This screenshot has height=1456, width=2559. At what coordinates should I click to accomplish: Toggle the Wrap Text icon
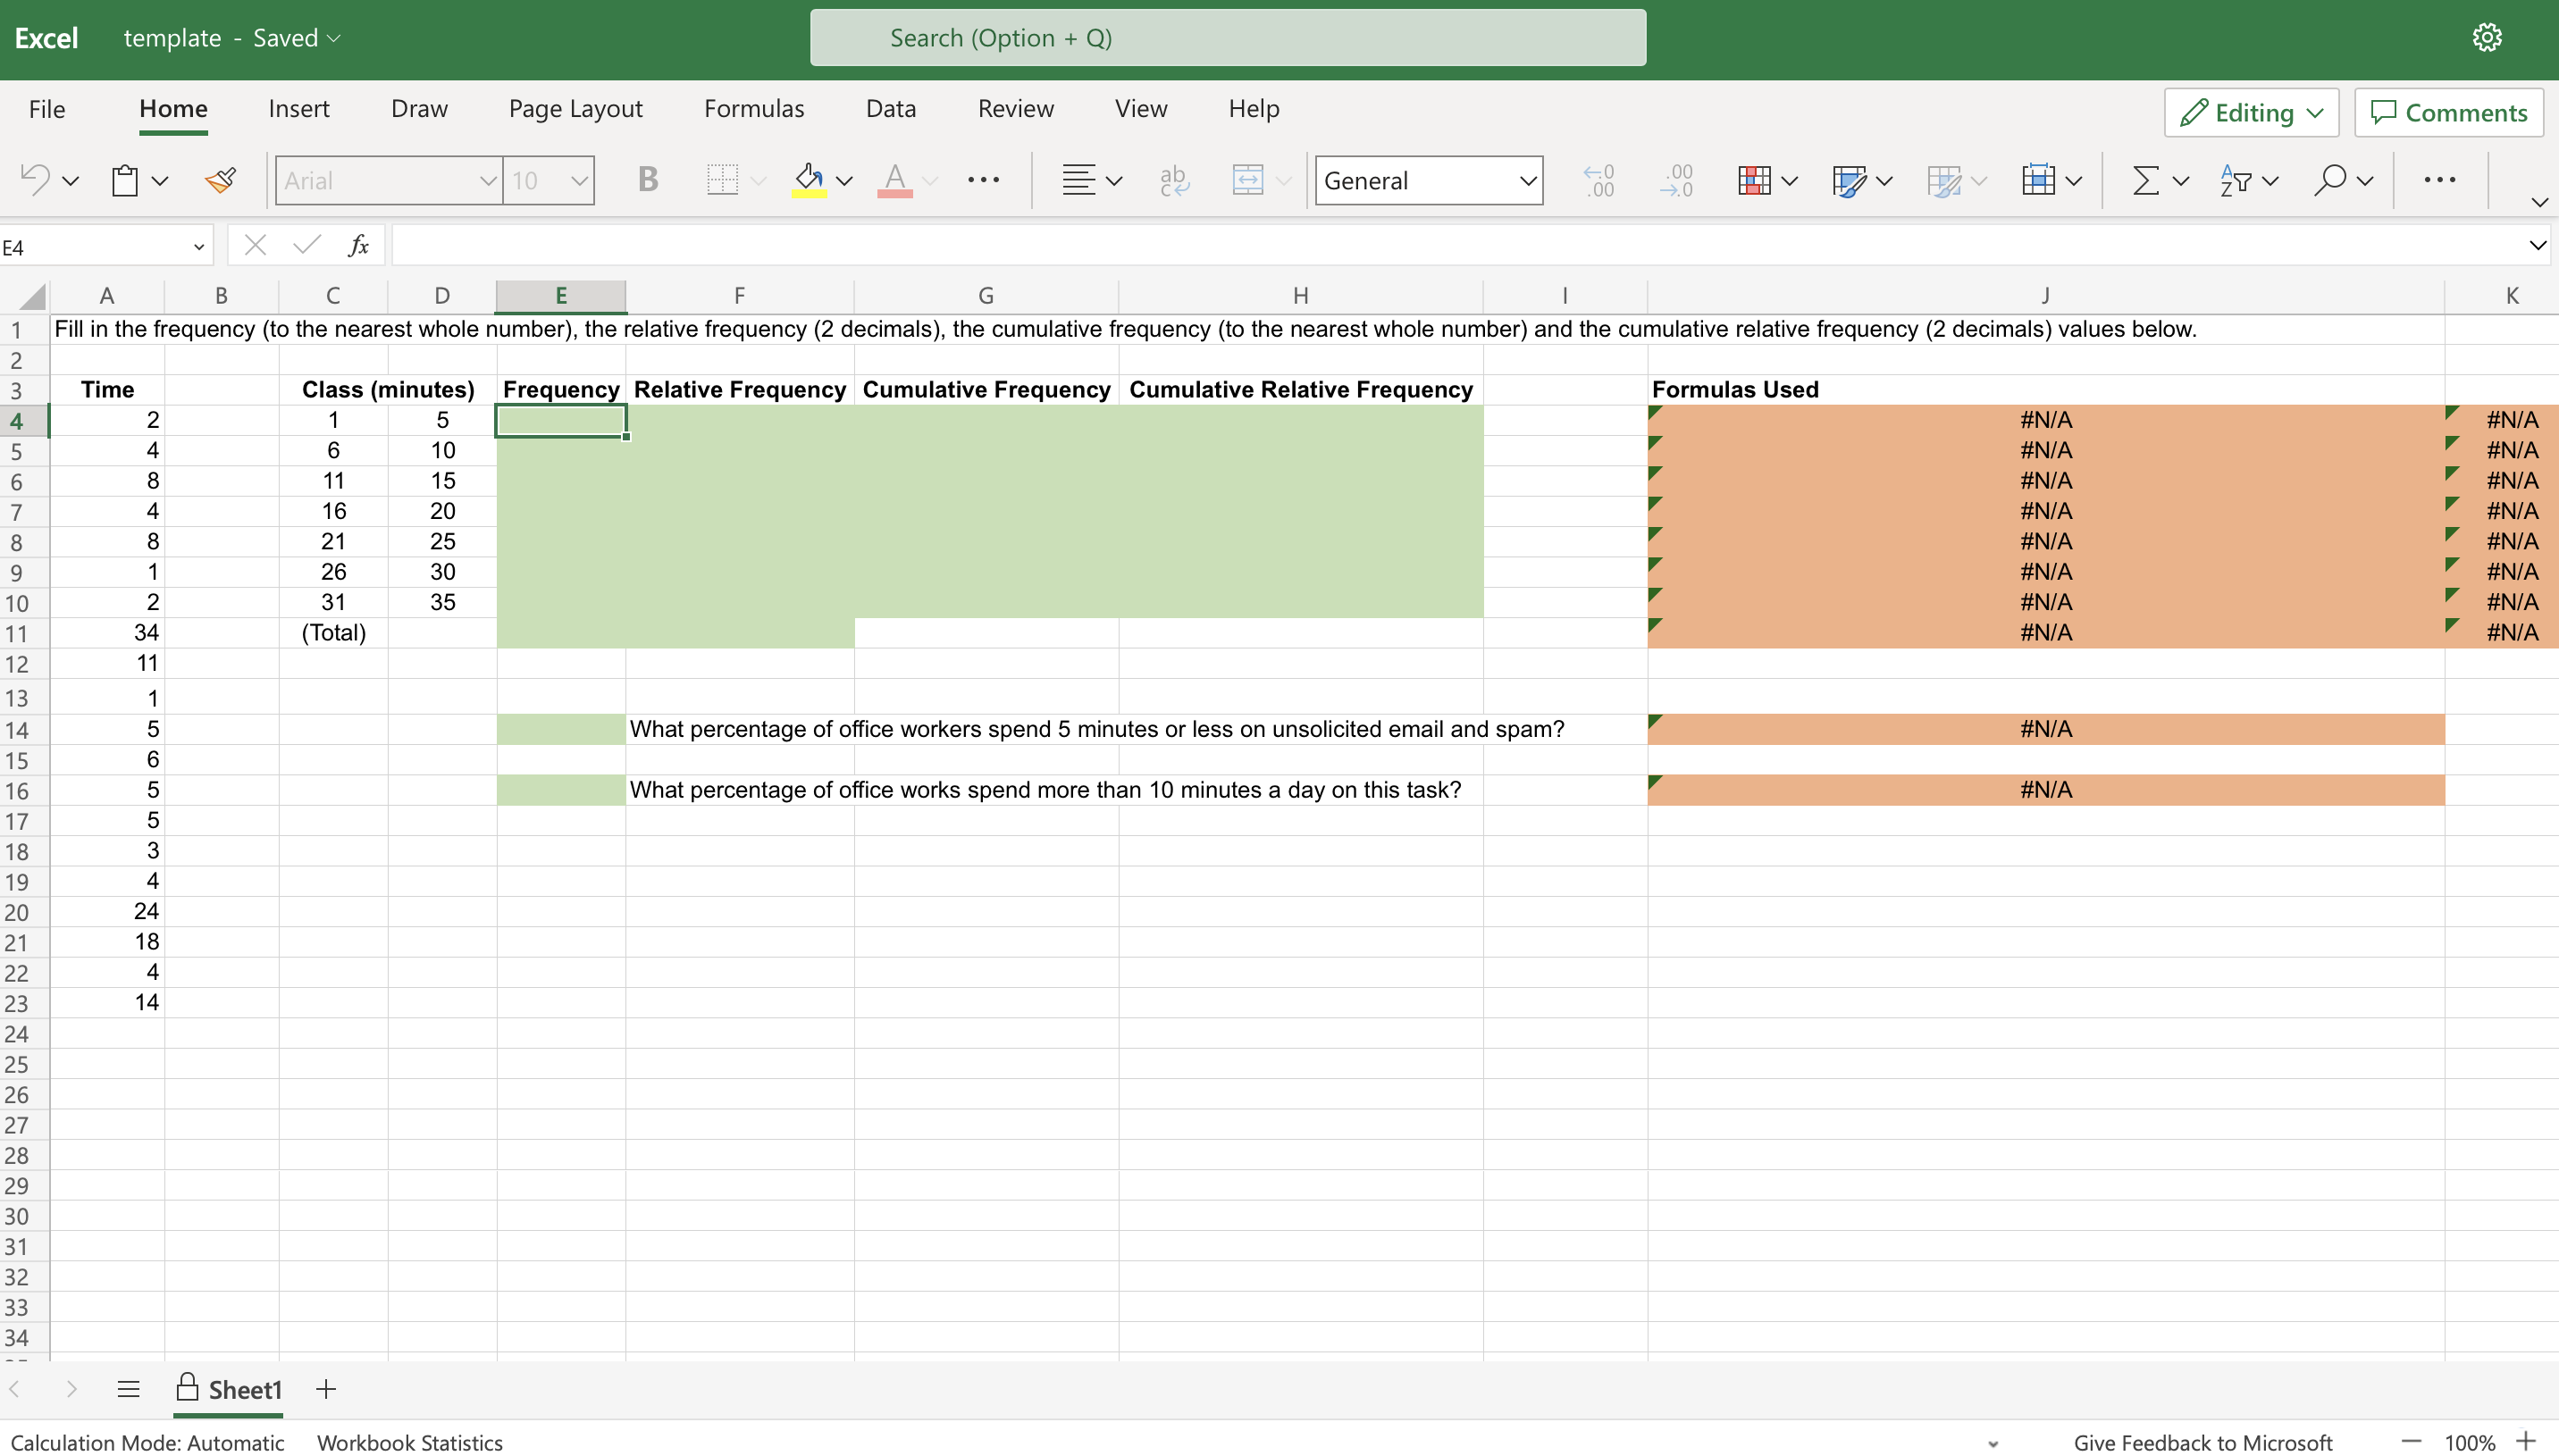[1174, 181]
